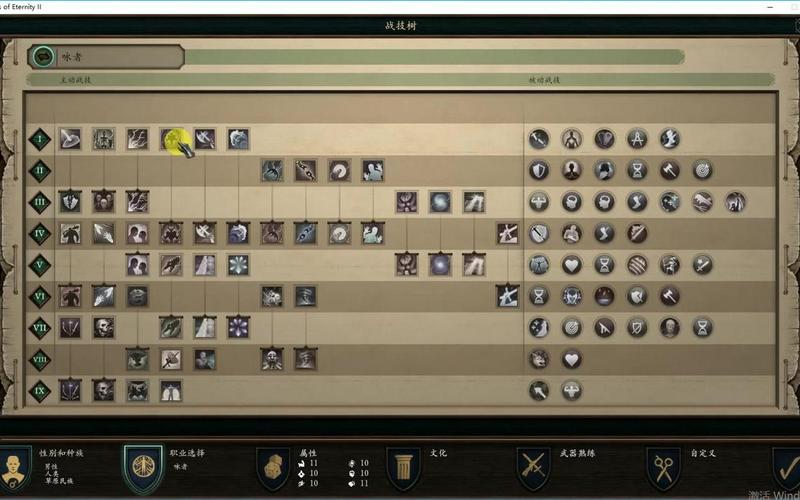This screenshot has width=800, height=500.
Task: Open the 咏者 class tab
Action: pyautogui.click(x=106, y=57)
